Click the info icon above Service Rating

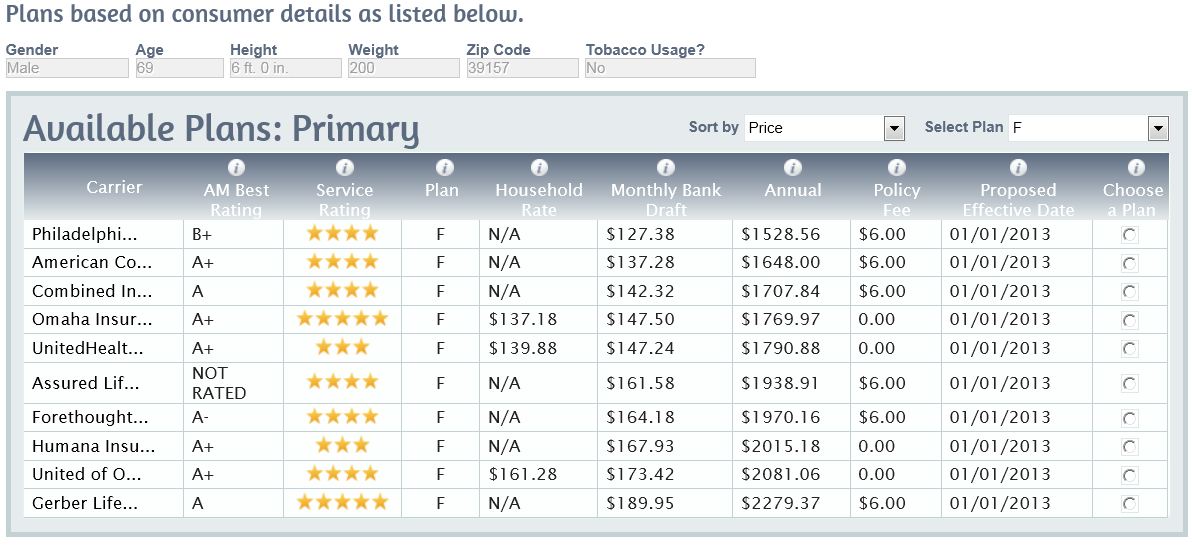pyautogui.click(x=344, y=168)
